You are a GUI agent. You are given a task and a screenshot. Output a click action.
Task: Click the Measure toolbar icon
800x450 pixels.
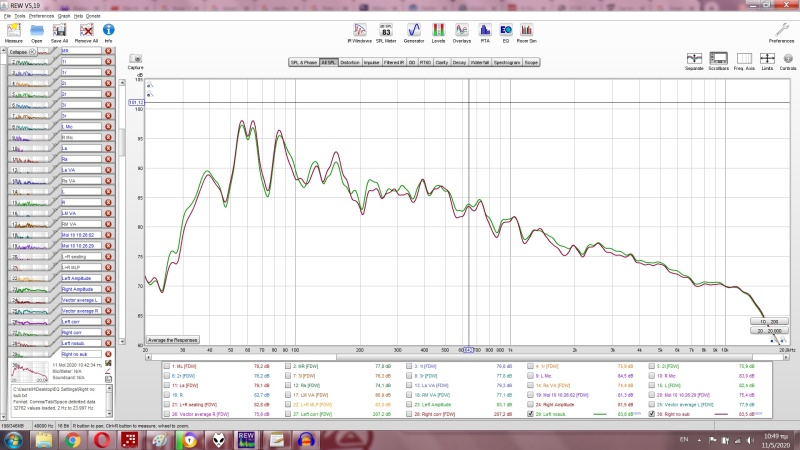(x=15, y=32)
